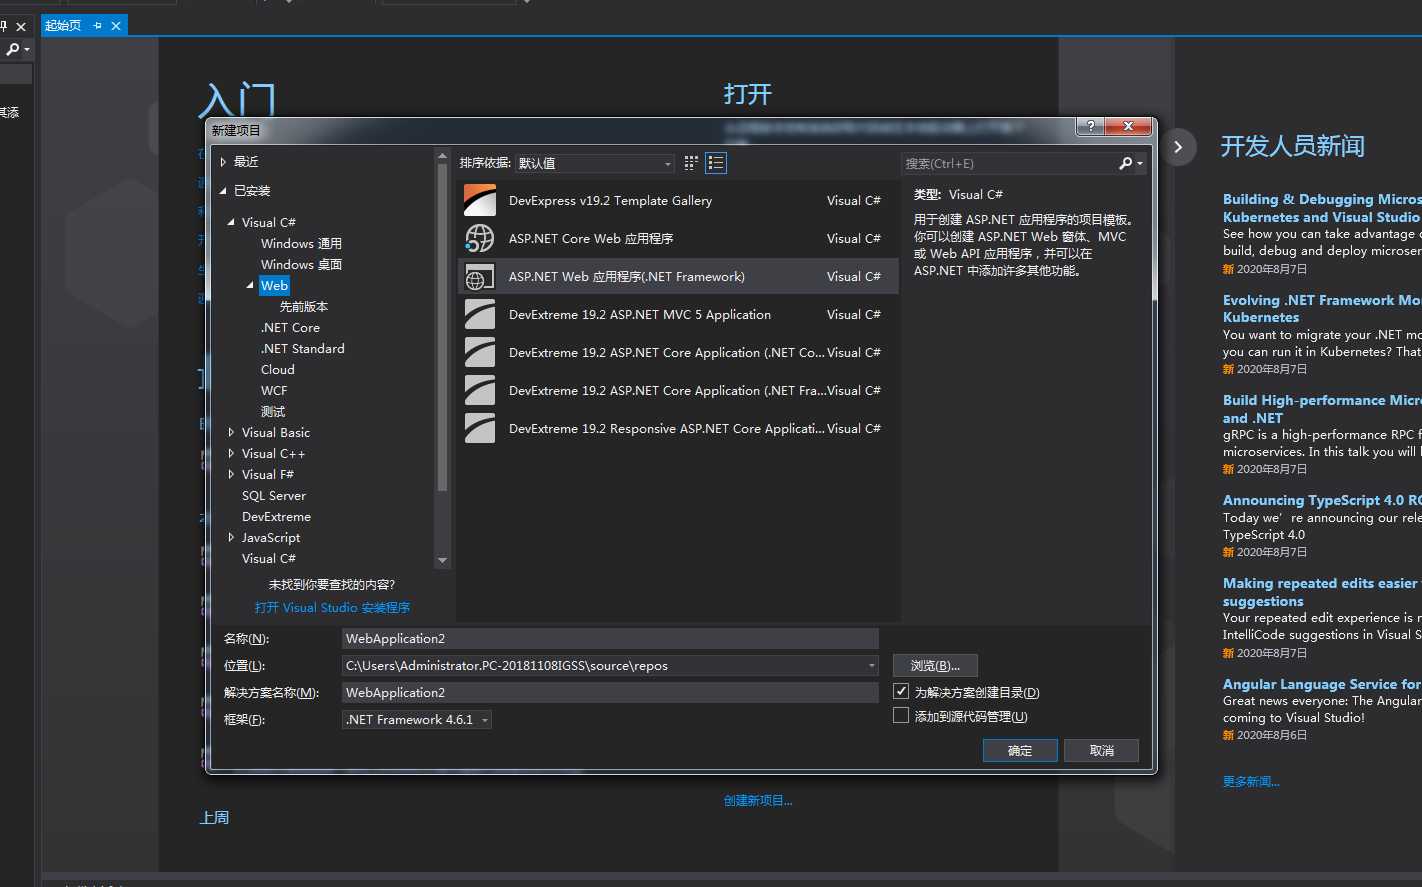This screenshot has width=1422, height=887.
Task: Select ASP.NET Core Web 应用程序 template
Action: pyautogui.click(x=677, y=239)
